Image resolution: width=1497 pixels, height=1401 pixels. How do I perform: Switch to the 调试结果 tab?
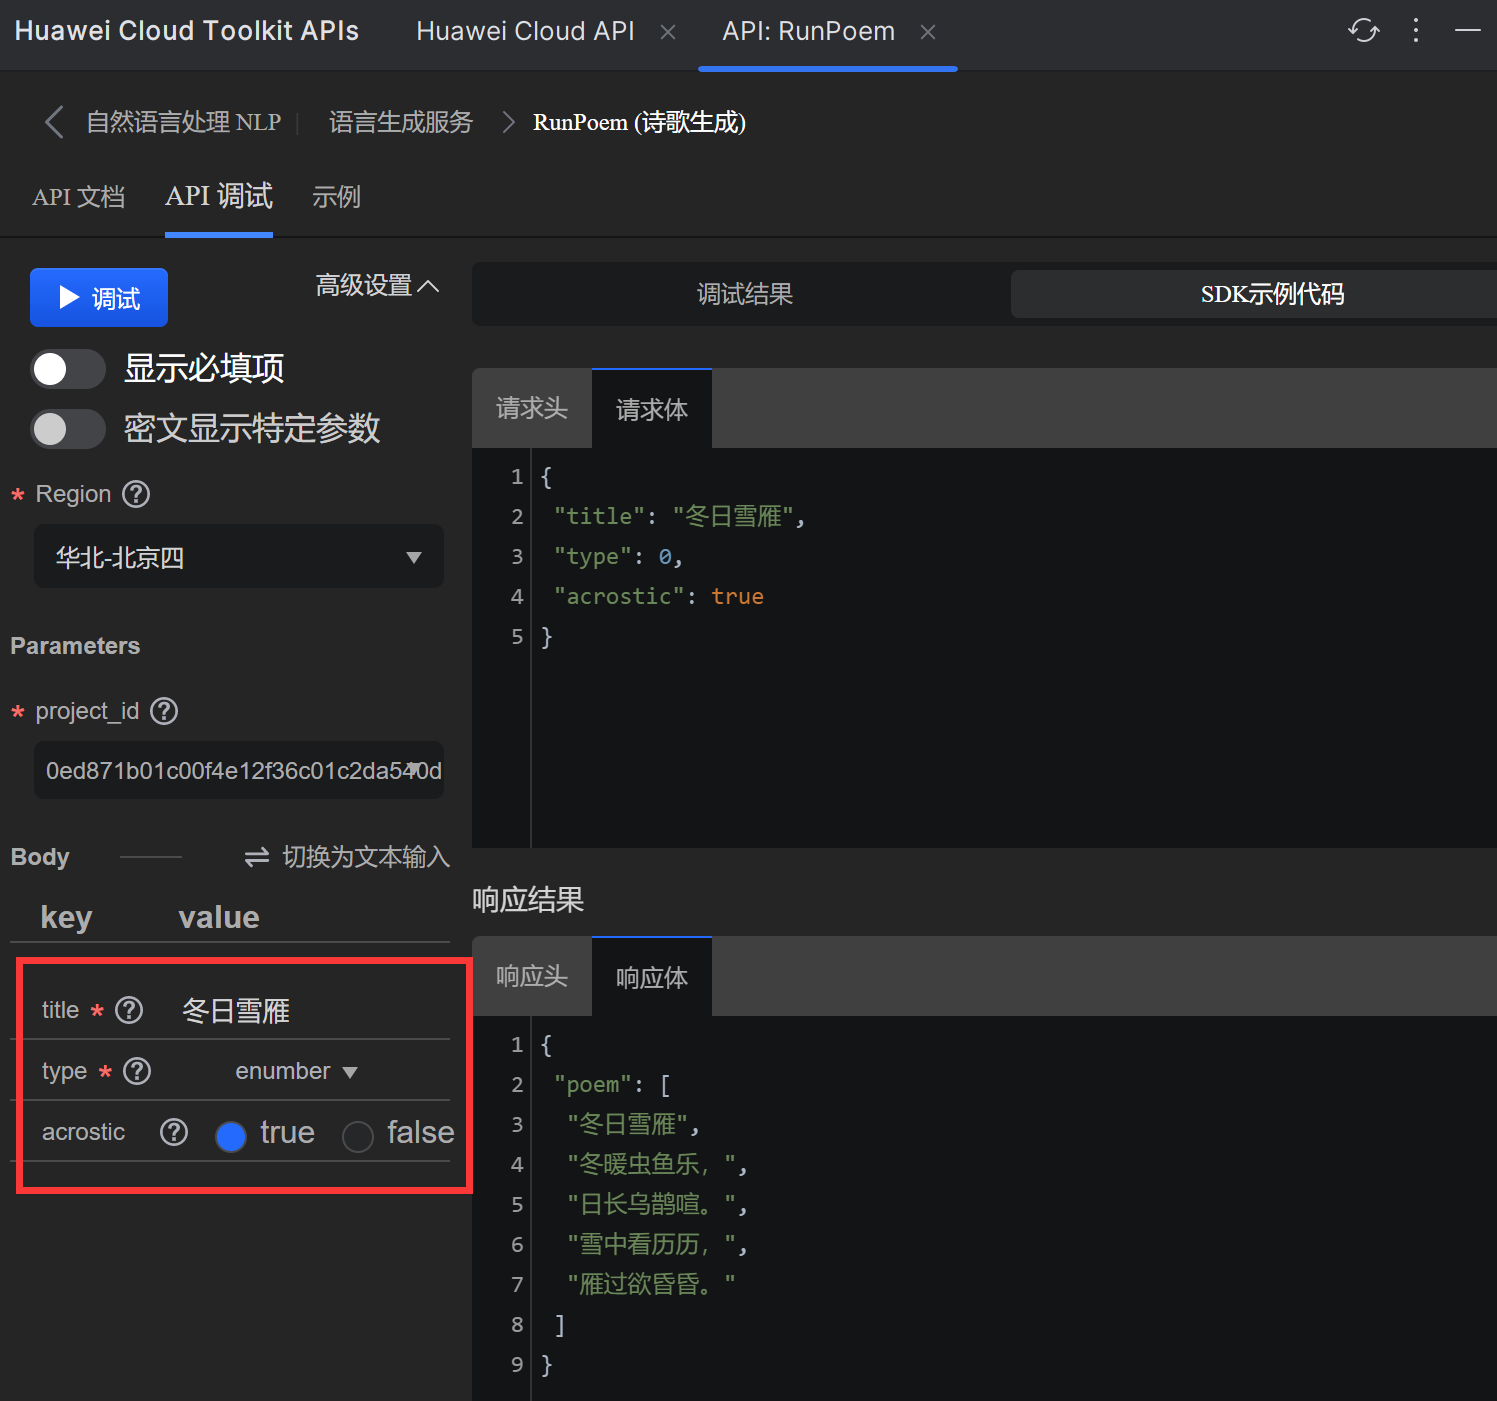pos(745,294)
